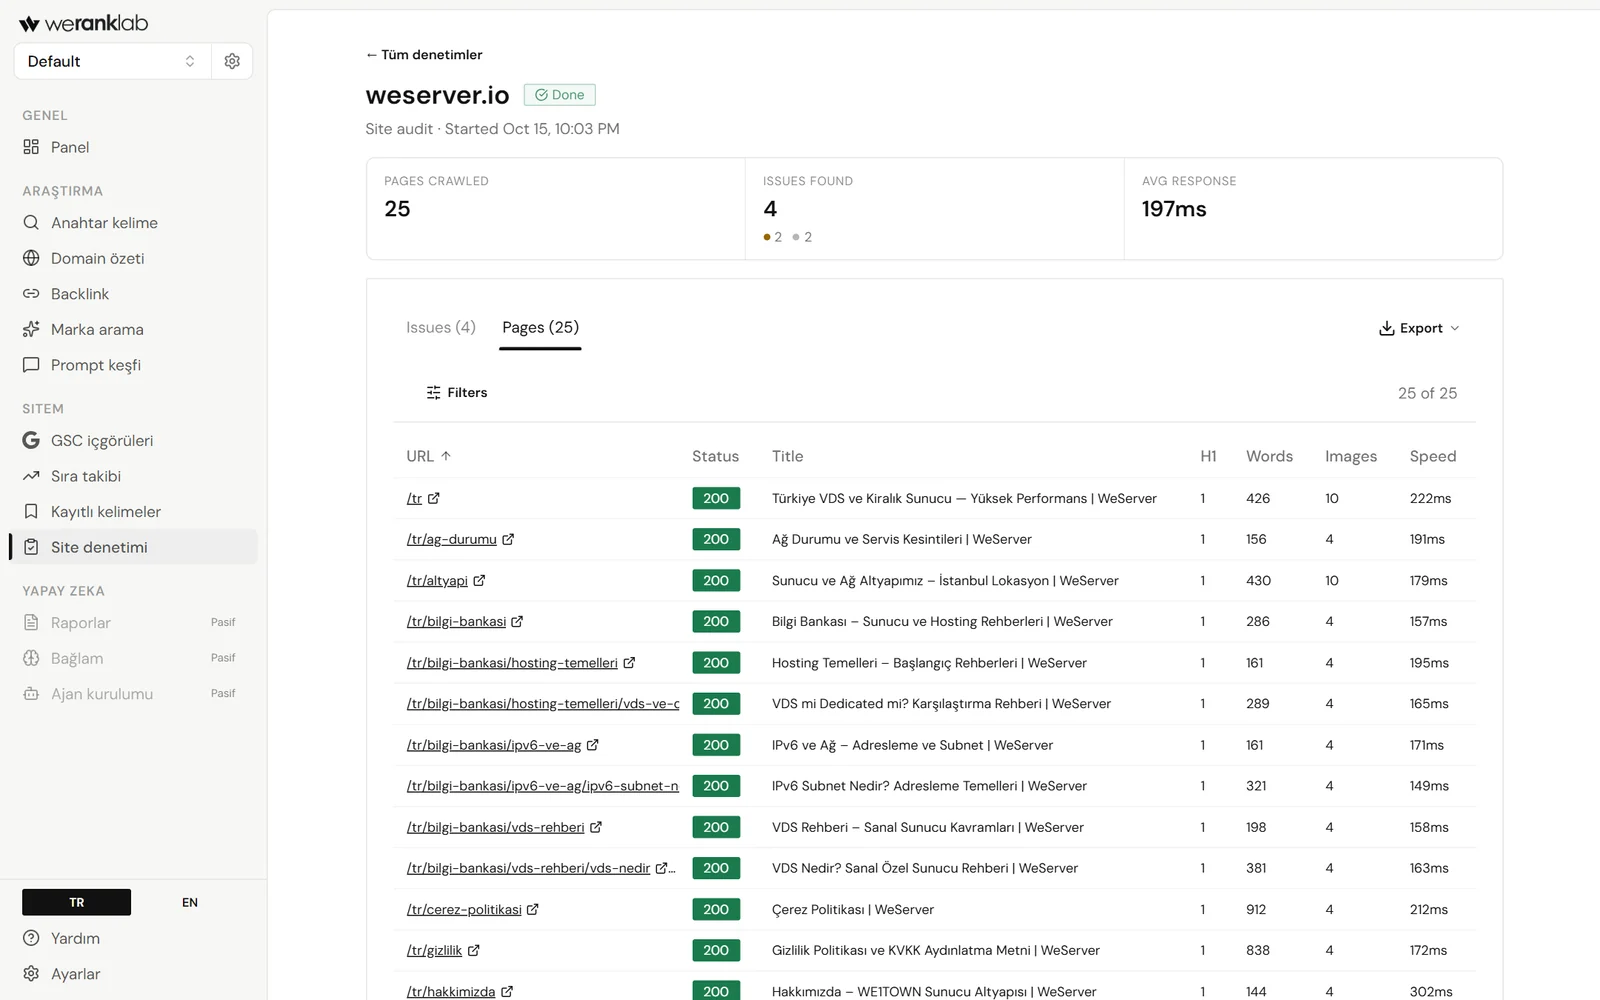Switch interface language to EN
The image size is (1600, 1000).
190,902
